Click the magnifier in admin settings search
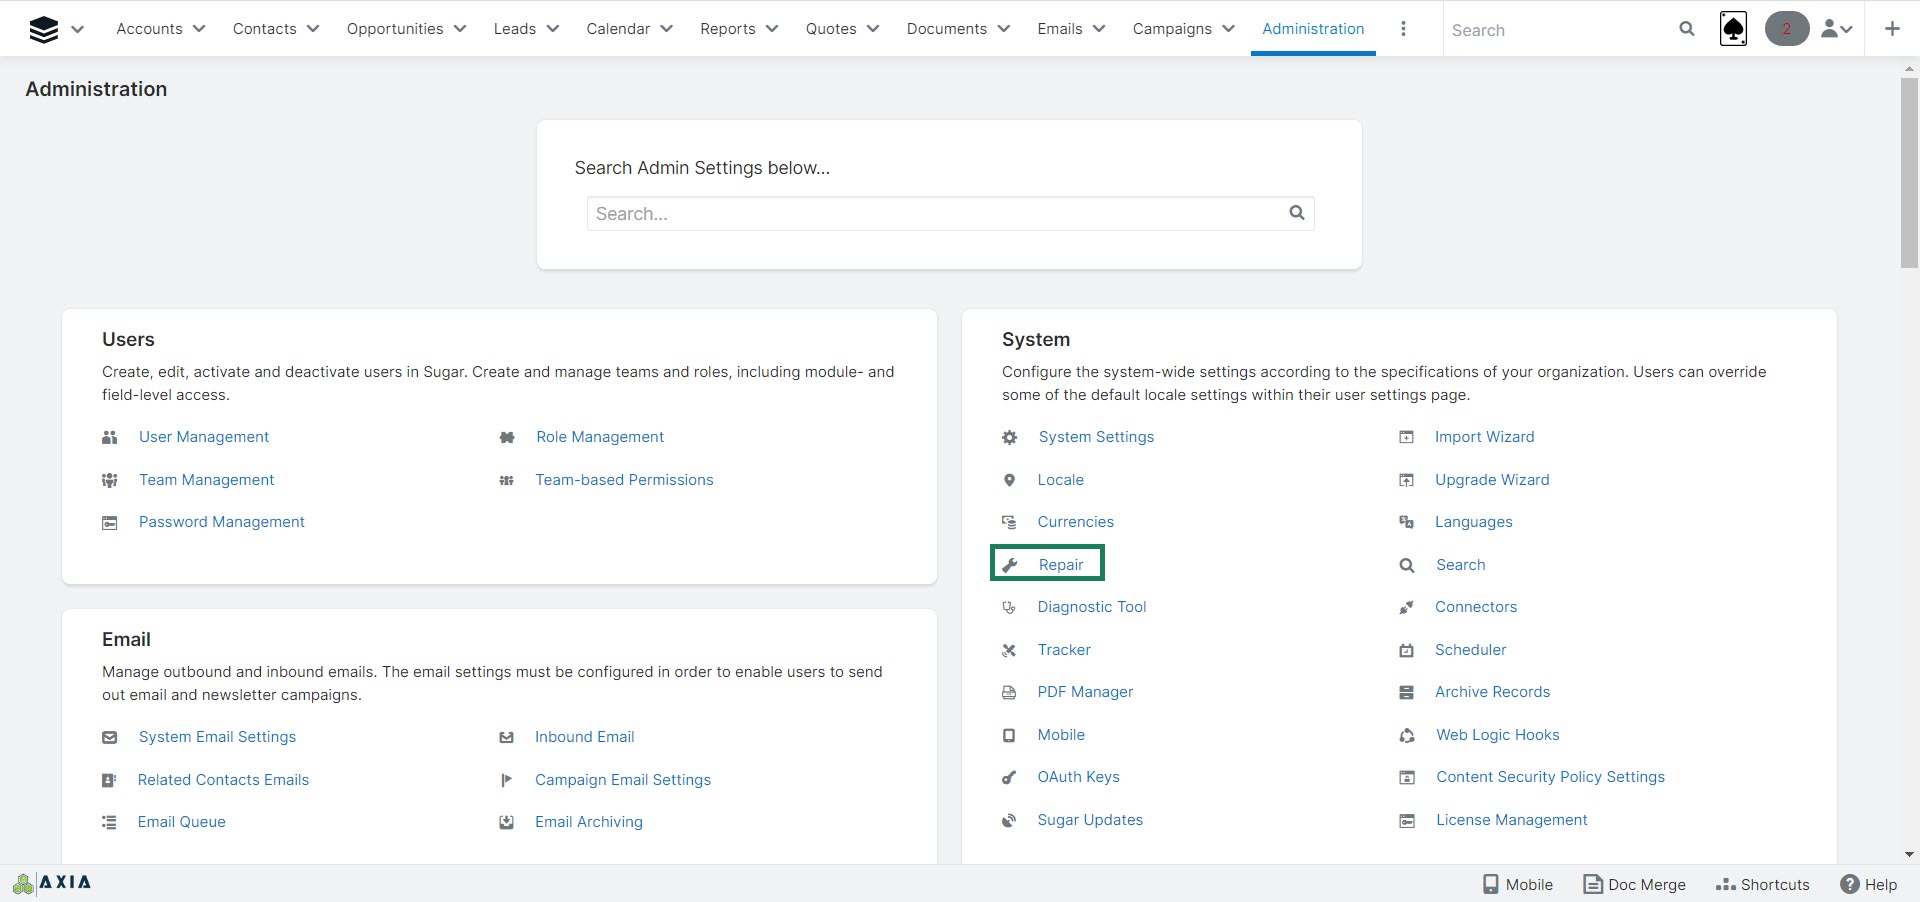The image size is (1920, 902). tap(1297, 213)
